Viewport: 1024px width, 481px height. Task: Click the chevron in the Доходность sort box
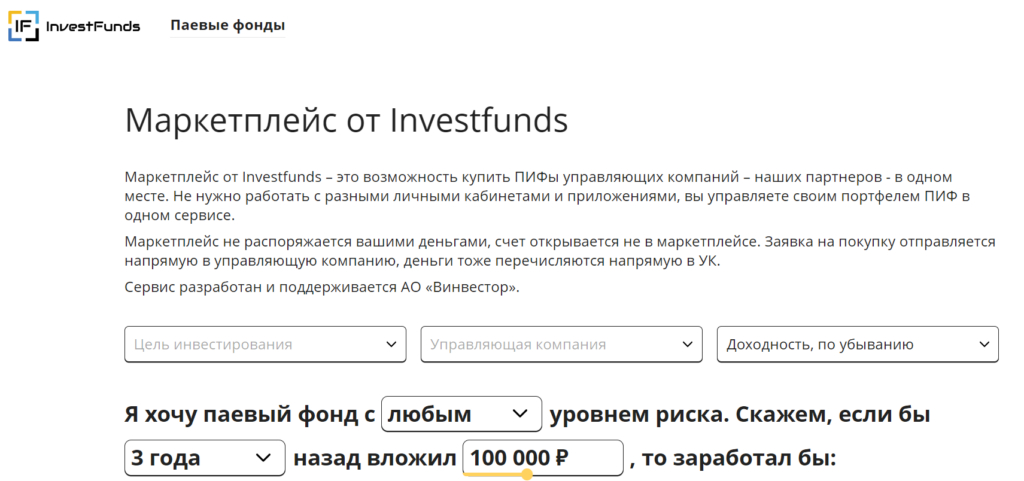983,344
